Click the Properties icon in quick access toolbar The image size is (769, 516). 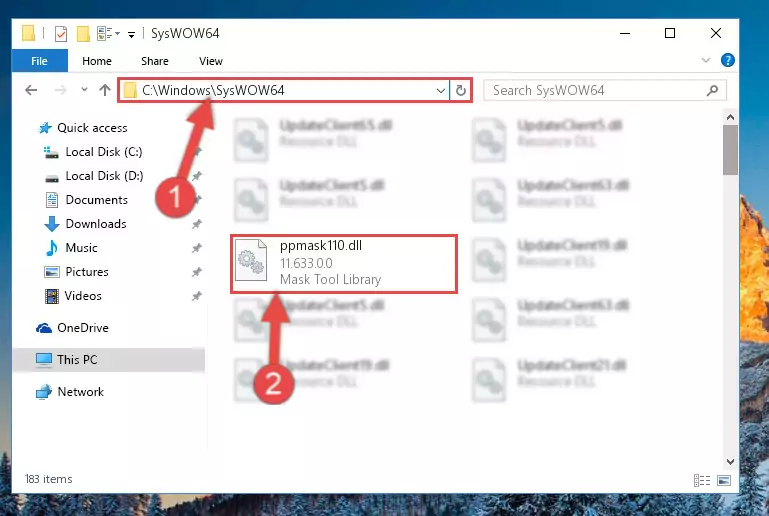61,34
